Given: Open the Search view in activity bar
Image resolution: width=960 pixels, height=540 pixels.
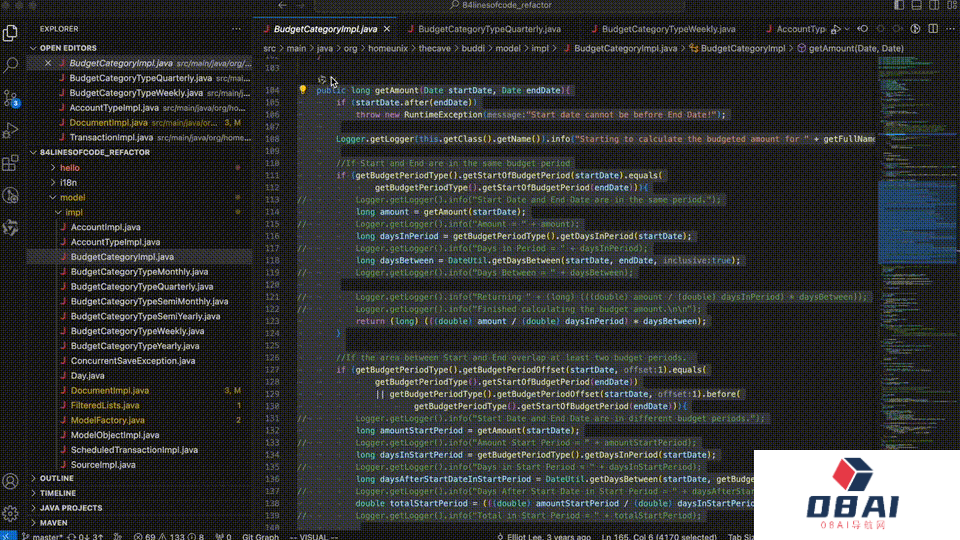Looking at the screenshot, I should (x=11, y=66).
